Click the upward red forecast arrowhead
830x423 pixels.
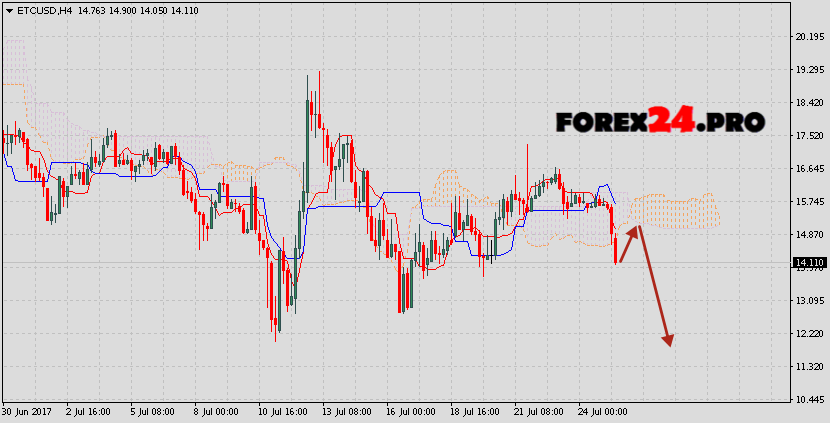634,230
